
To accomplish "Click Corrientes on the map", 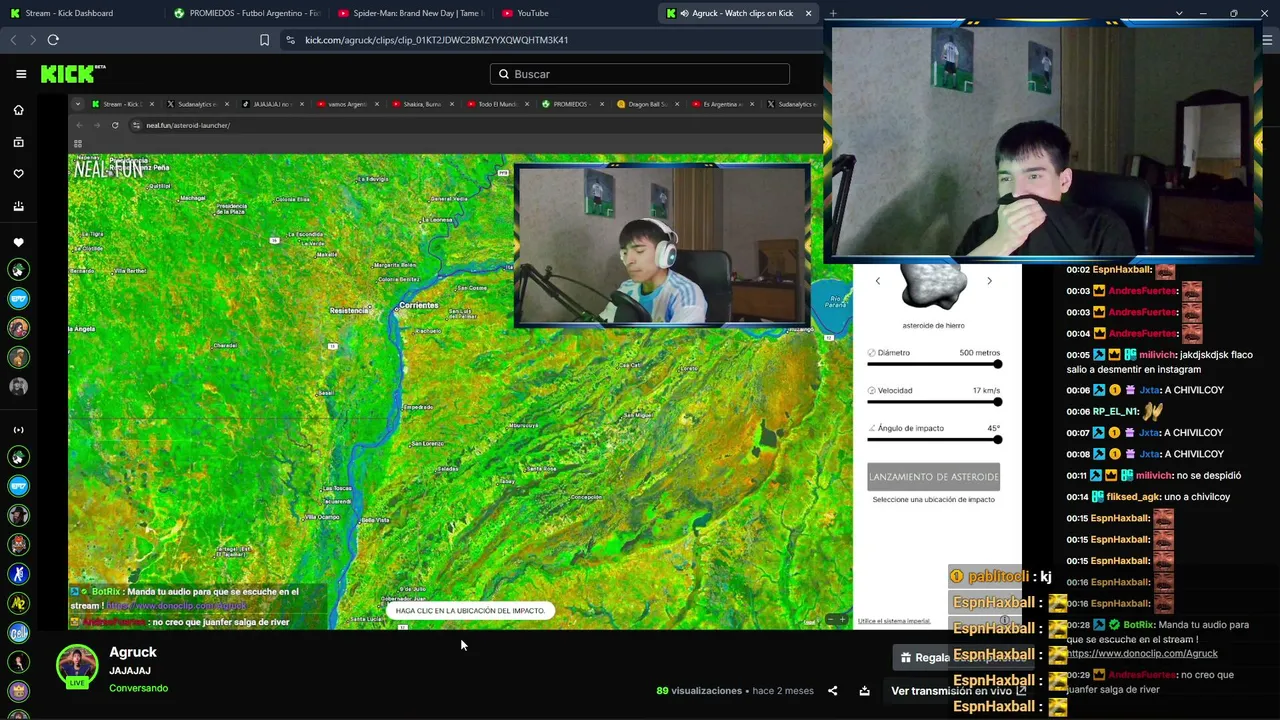I will [419, 305].
